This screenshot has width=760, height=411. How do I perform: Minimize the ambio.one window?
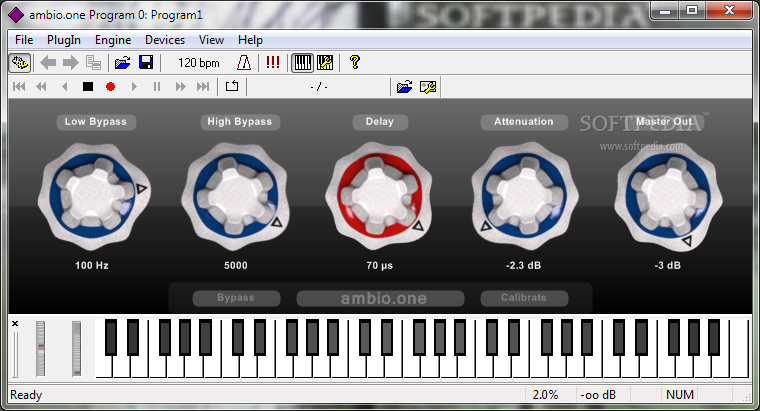click(665, 10)
